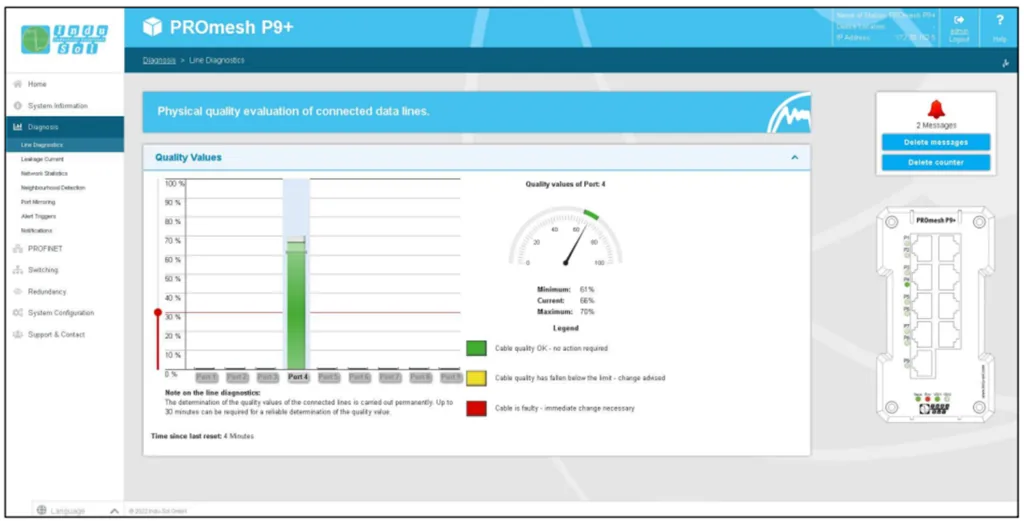Click the PROmesh P9+ cube icon
1024x521 pixels.
[152, 27]
